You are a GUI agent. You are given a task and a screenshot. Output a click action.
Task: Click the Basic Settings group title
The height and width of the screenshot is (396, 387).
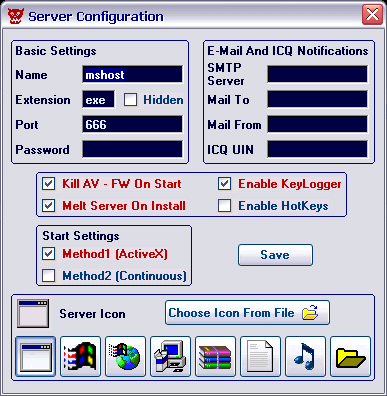(56, 51)
